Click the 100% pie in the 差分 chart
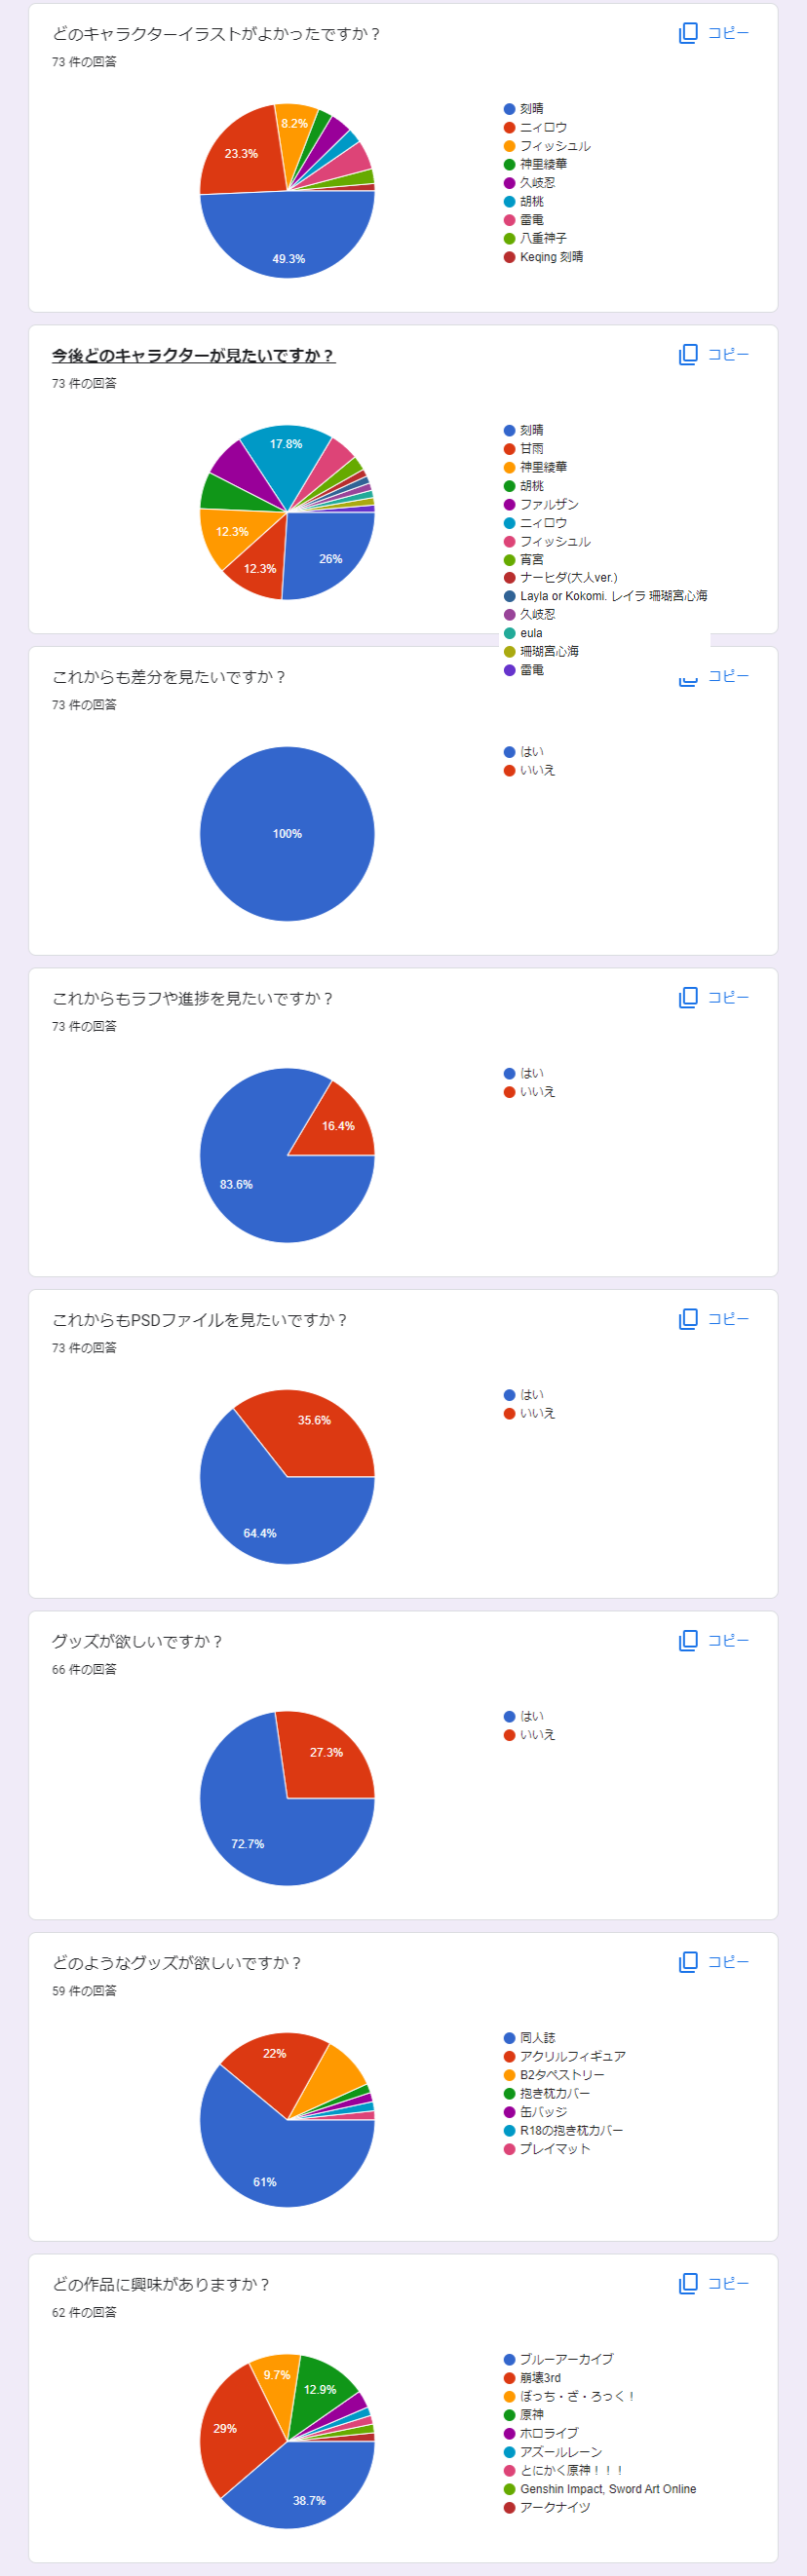 [287, 834]
